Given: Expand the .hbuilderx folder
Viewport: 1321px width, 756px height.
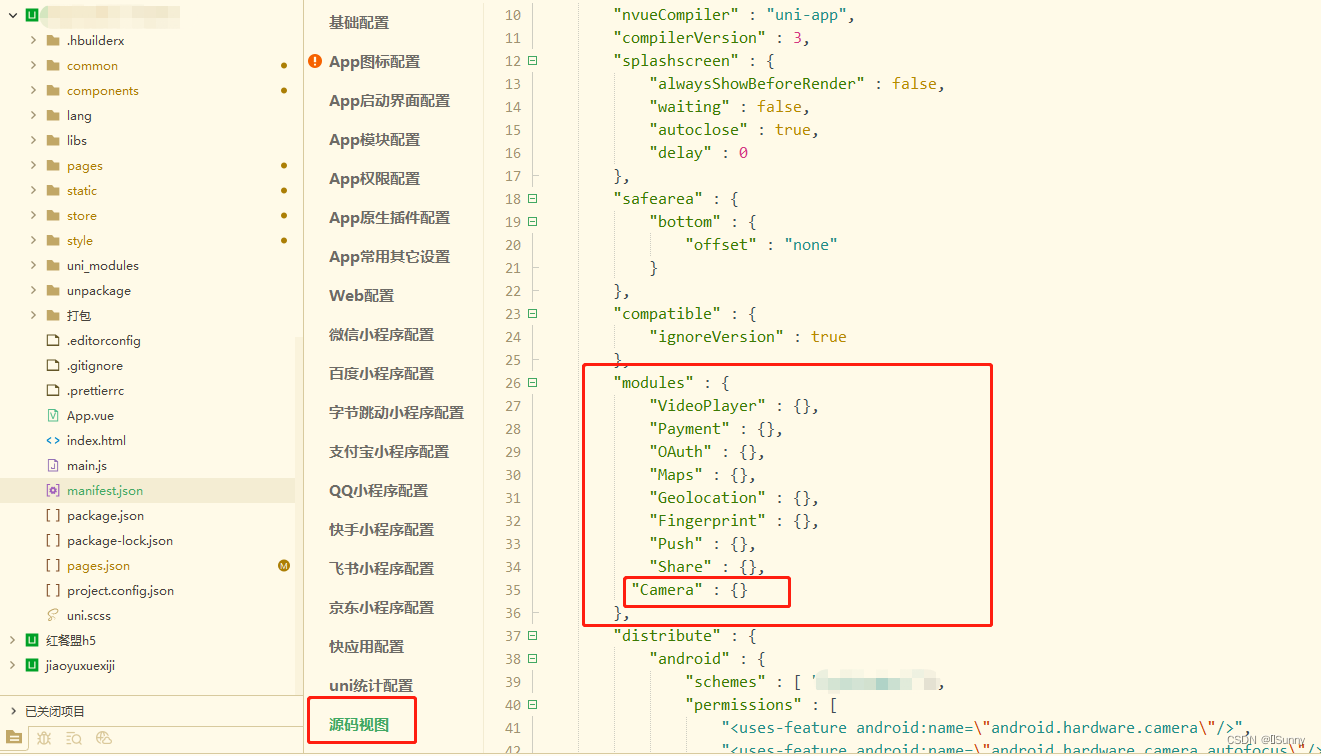Looking at the screenshot, I should click(x=33, y=40).
